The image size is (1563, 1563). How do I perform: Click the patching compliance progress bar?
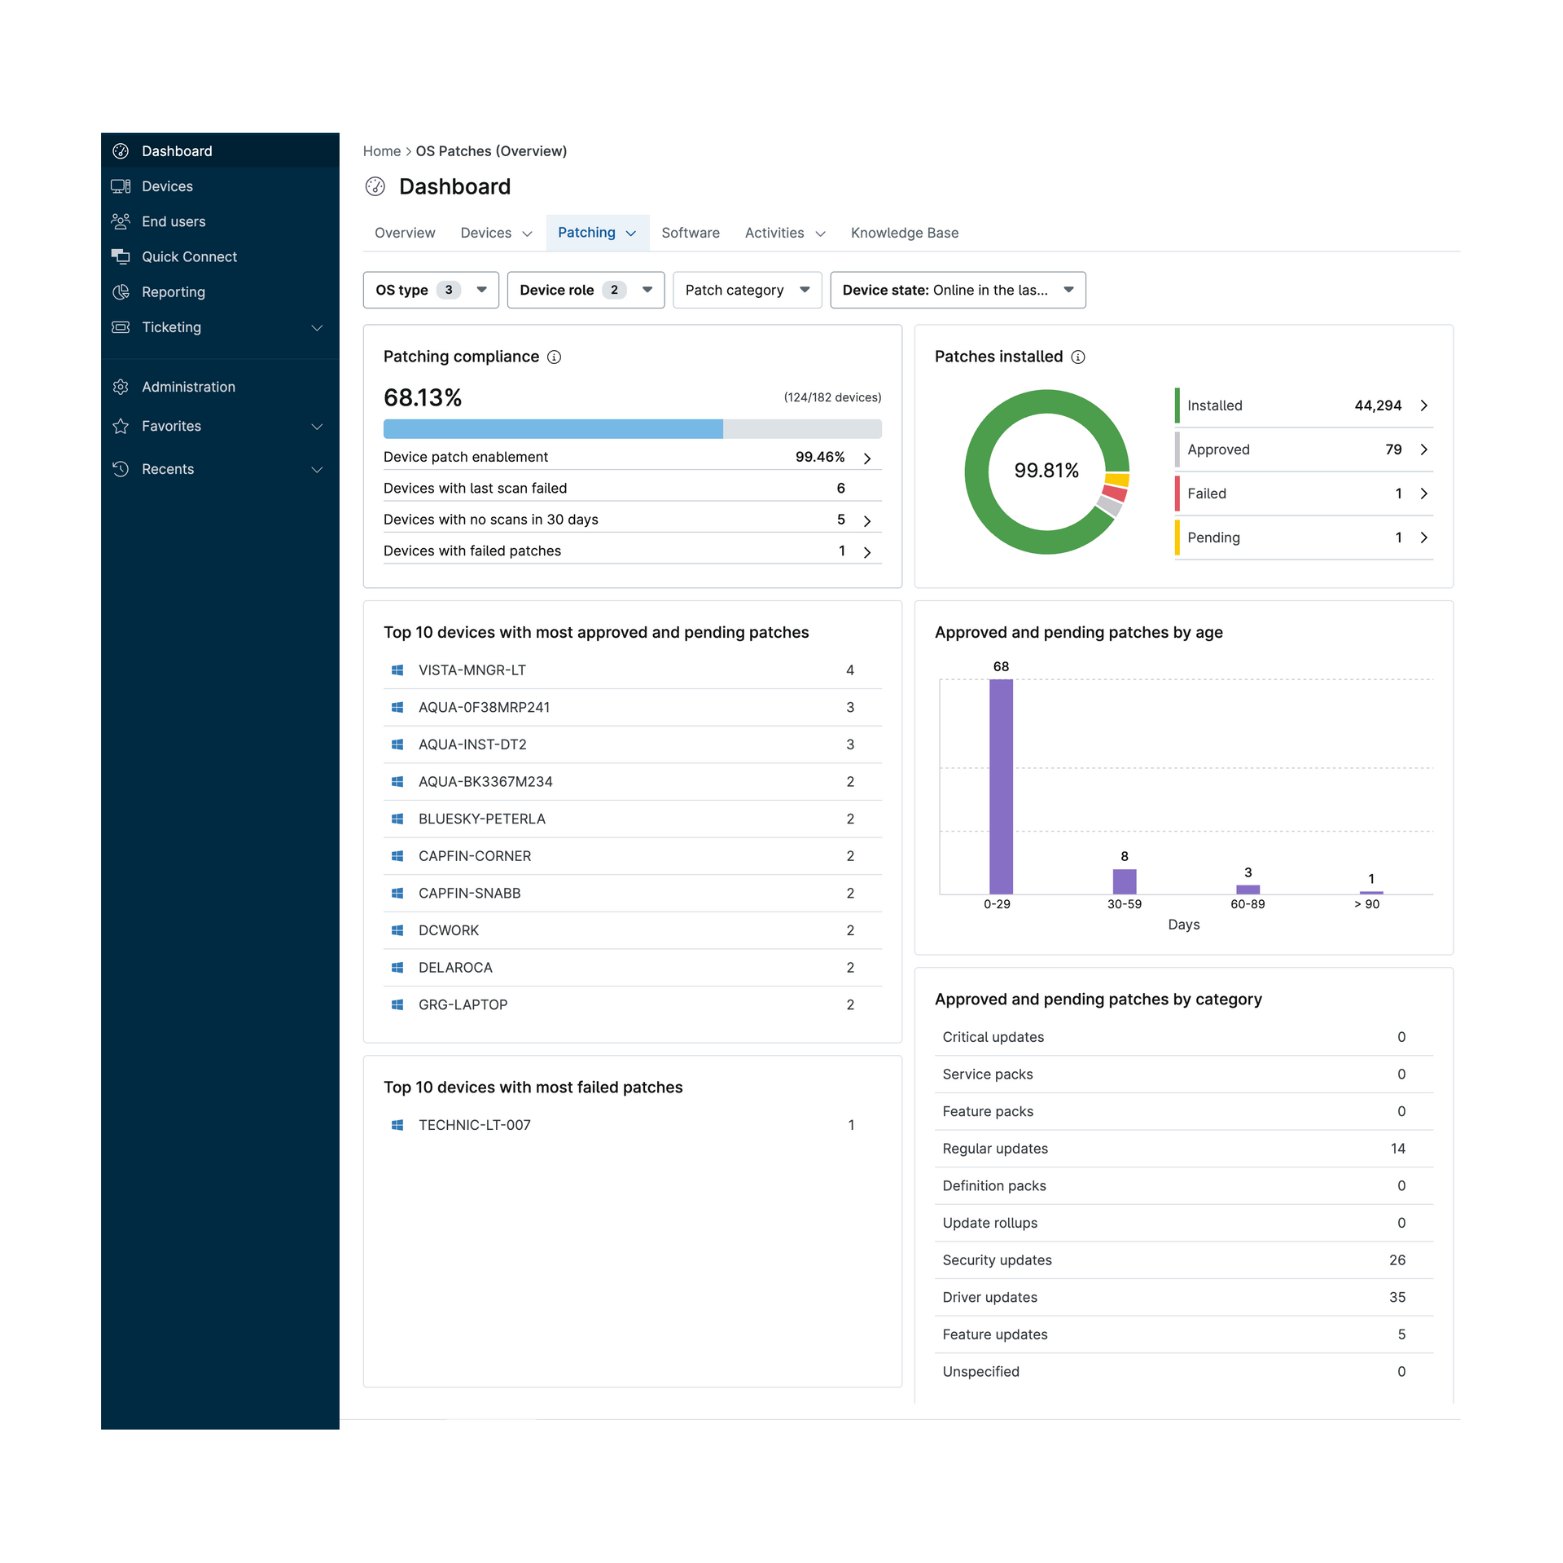point(631,428)
